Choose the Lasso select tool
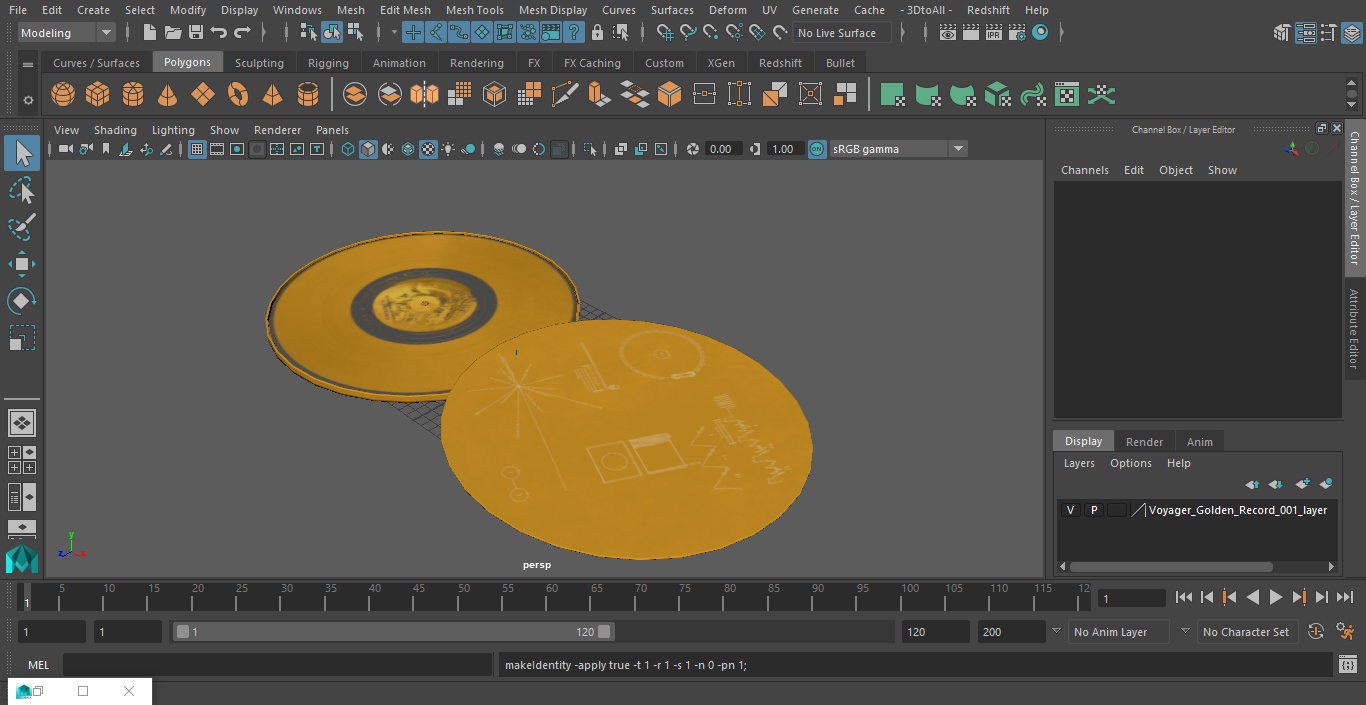Image resolution: width=1366 pixels, height=705 pixels. coord(22,190)
